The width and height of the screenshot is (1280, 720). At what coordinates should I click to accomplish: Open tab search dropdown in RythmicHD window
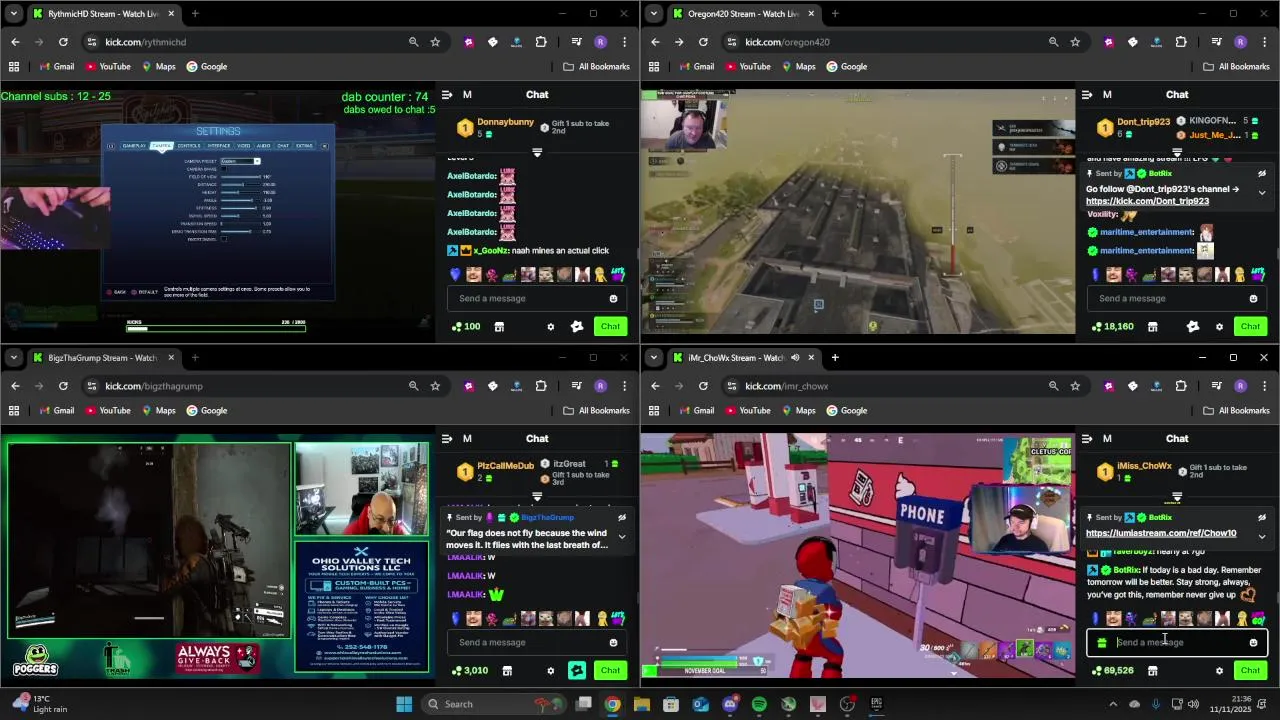click(x=14, y=14)
